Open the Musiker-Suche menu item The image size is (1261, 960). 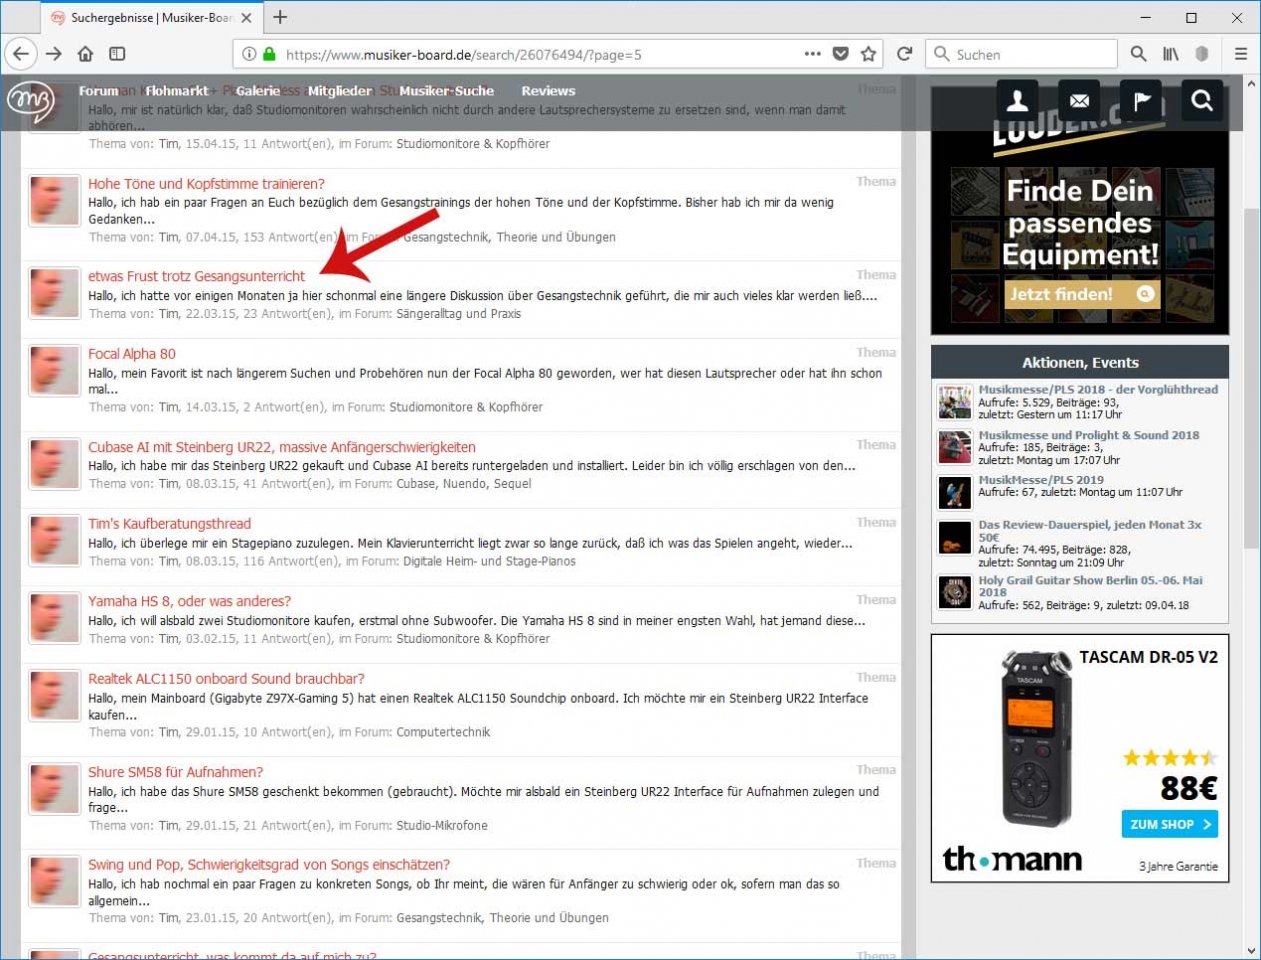tap(446, 91)
